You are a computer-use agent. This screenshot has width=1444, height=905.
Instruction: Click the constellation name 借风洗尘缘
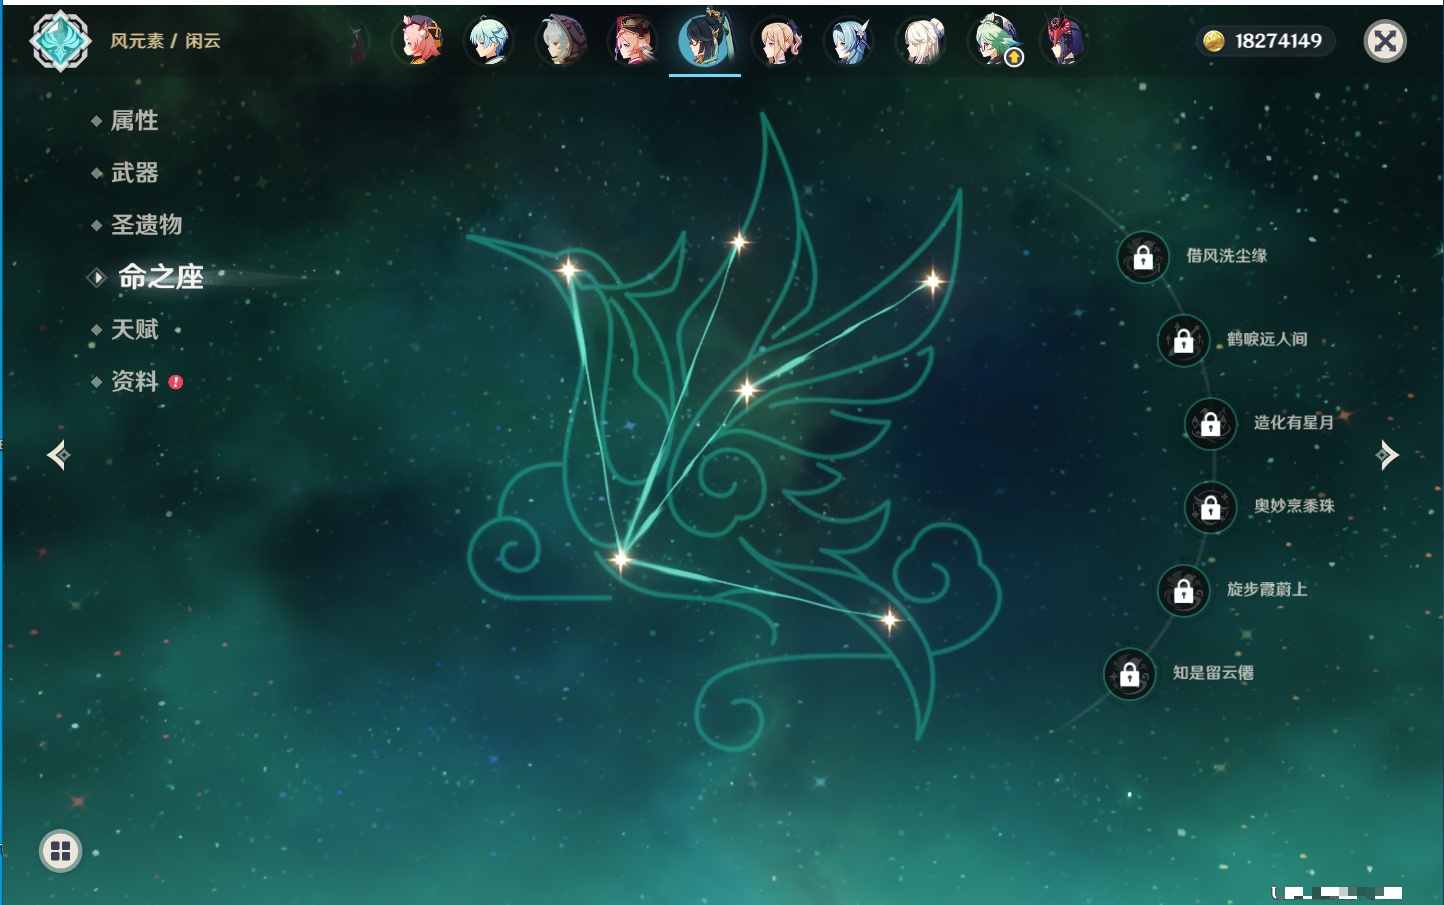[1226, 256]
